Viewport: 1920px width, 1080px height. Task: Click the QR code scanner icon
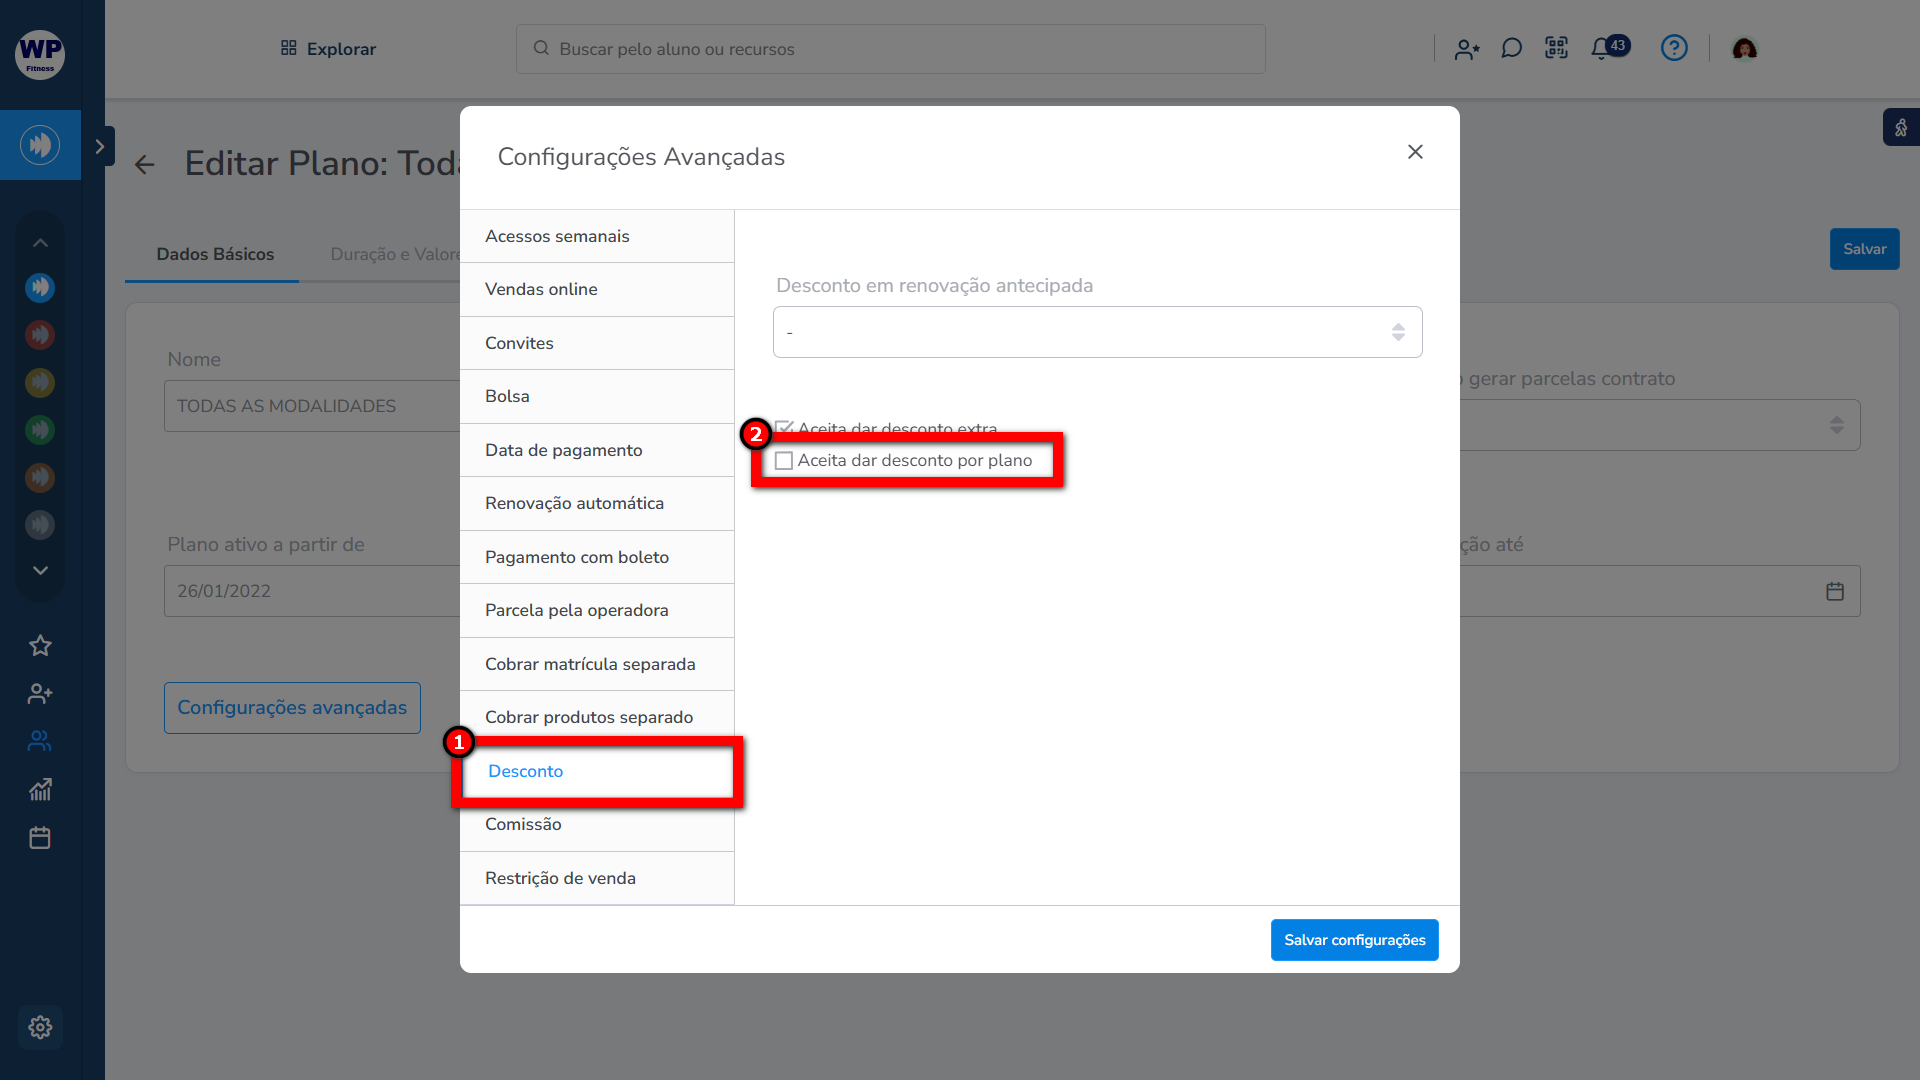coord(1556,48)
